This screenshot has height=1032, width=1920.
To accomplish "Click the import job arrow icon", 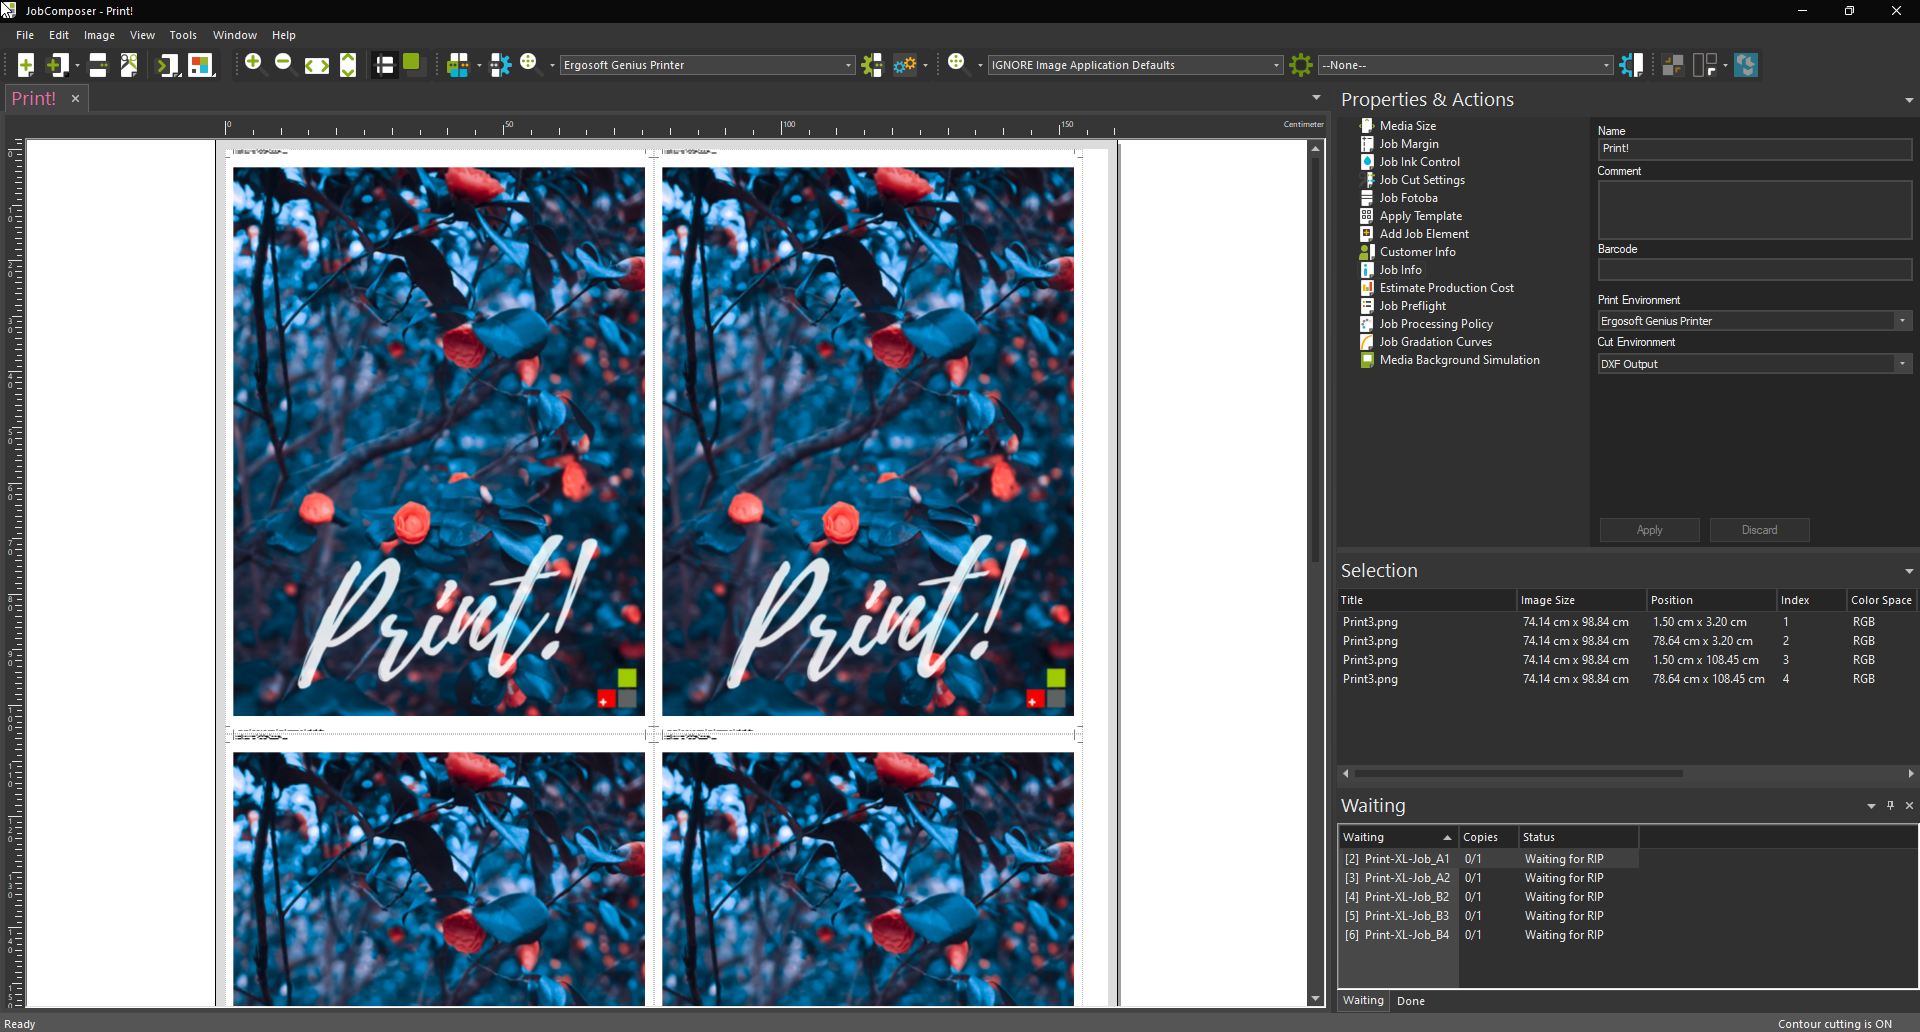I will pyautogui.click(x=168, y=65).
